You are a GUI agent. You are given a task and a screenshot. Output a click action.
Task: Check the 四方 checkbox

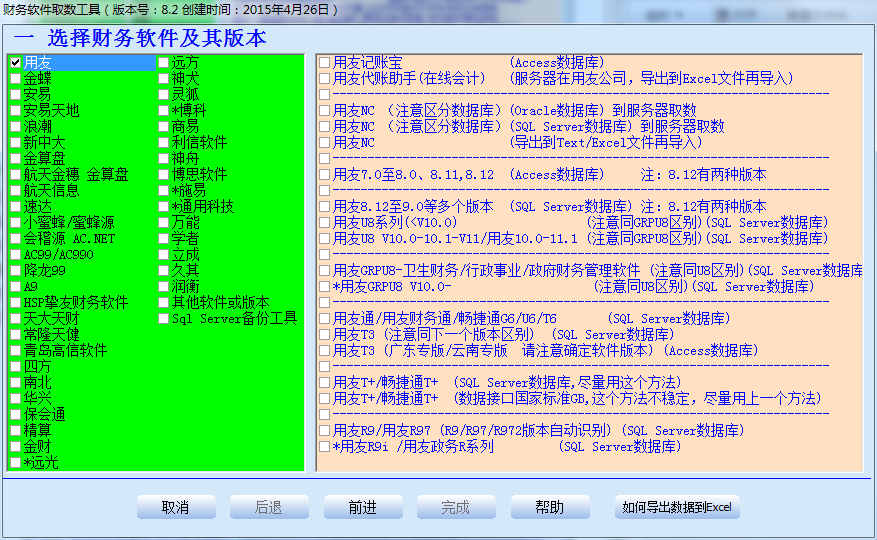[x=16, y=367]
